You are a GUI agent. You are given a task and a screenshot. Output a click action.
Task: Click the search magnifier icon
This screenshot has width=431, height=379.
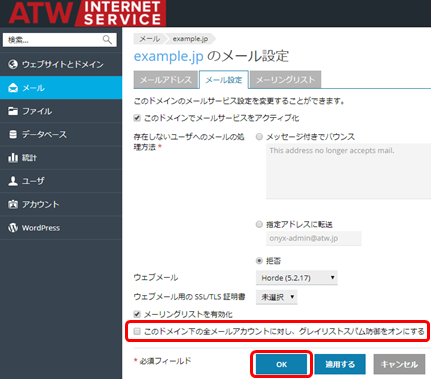click(x=107, y=40)
